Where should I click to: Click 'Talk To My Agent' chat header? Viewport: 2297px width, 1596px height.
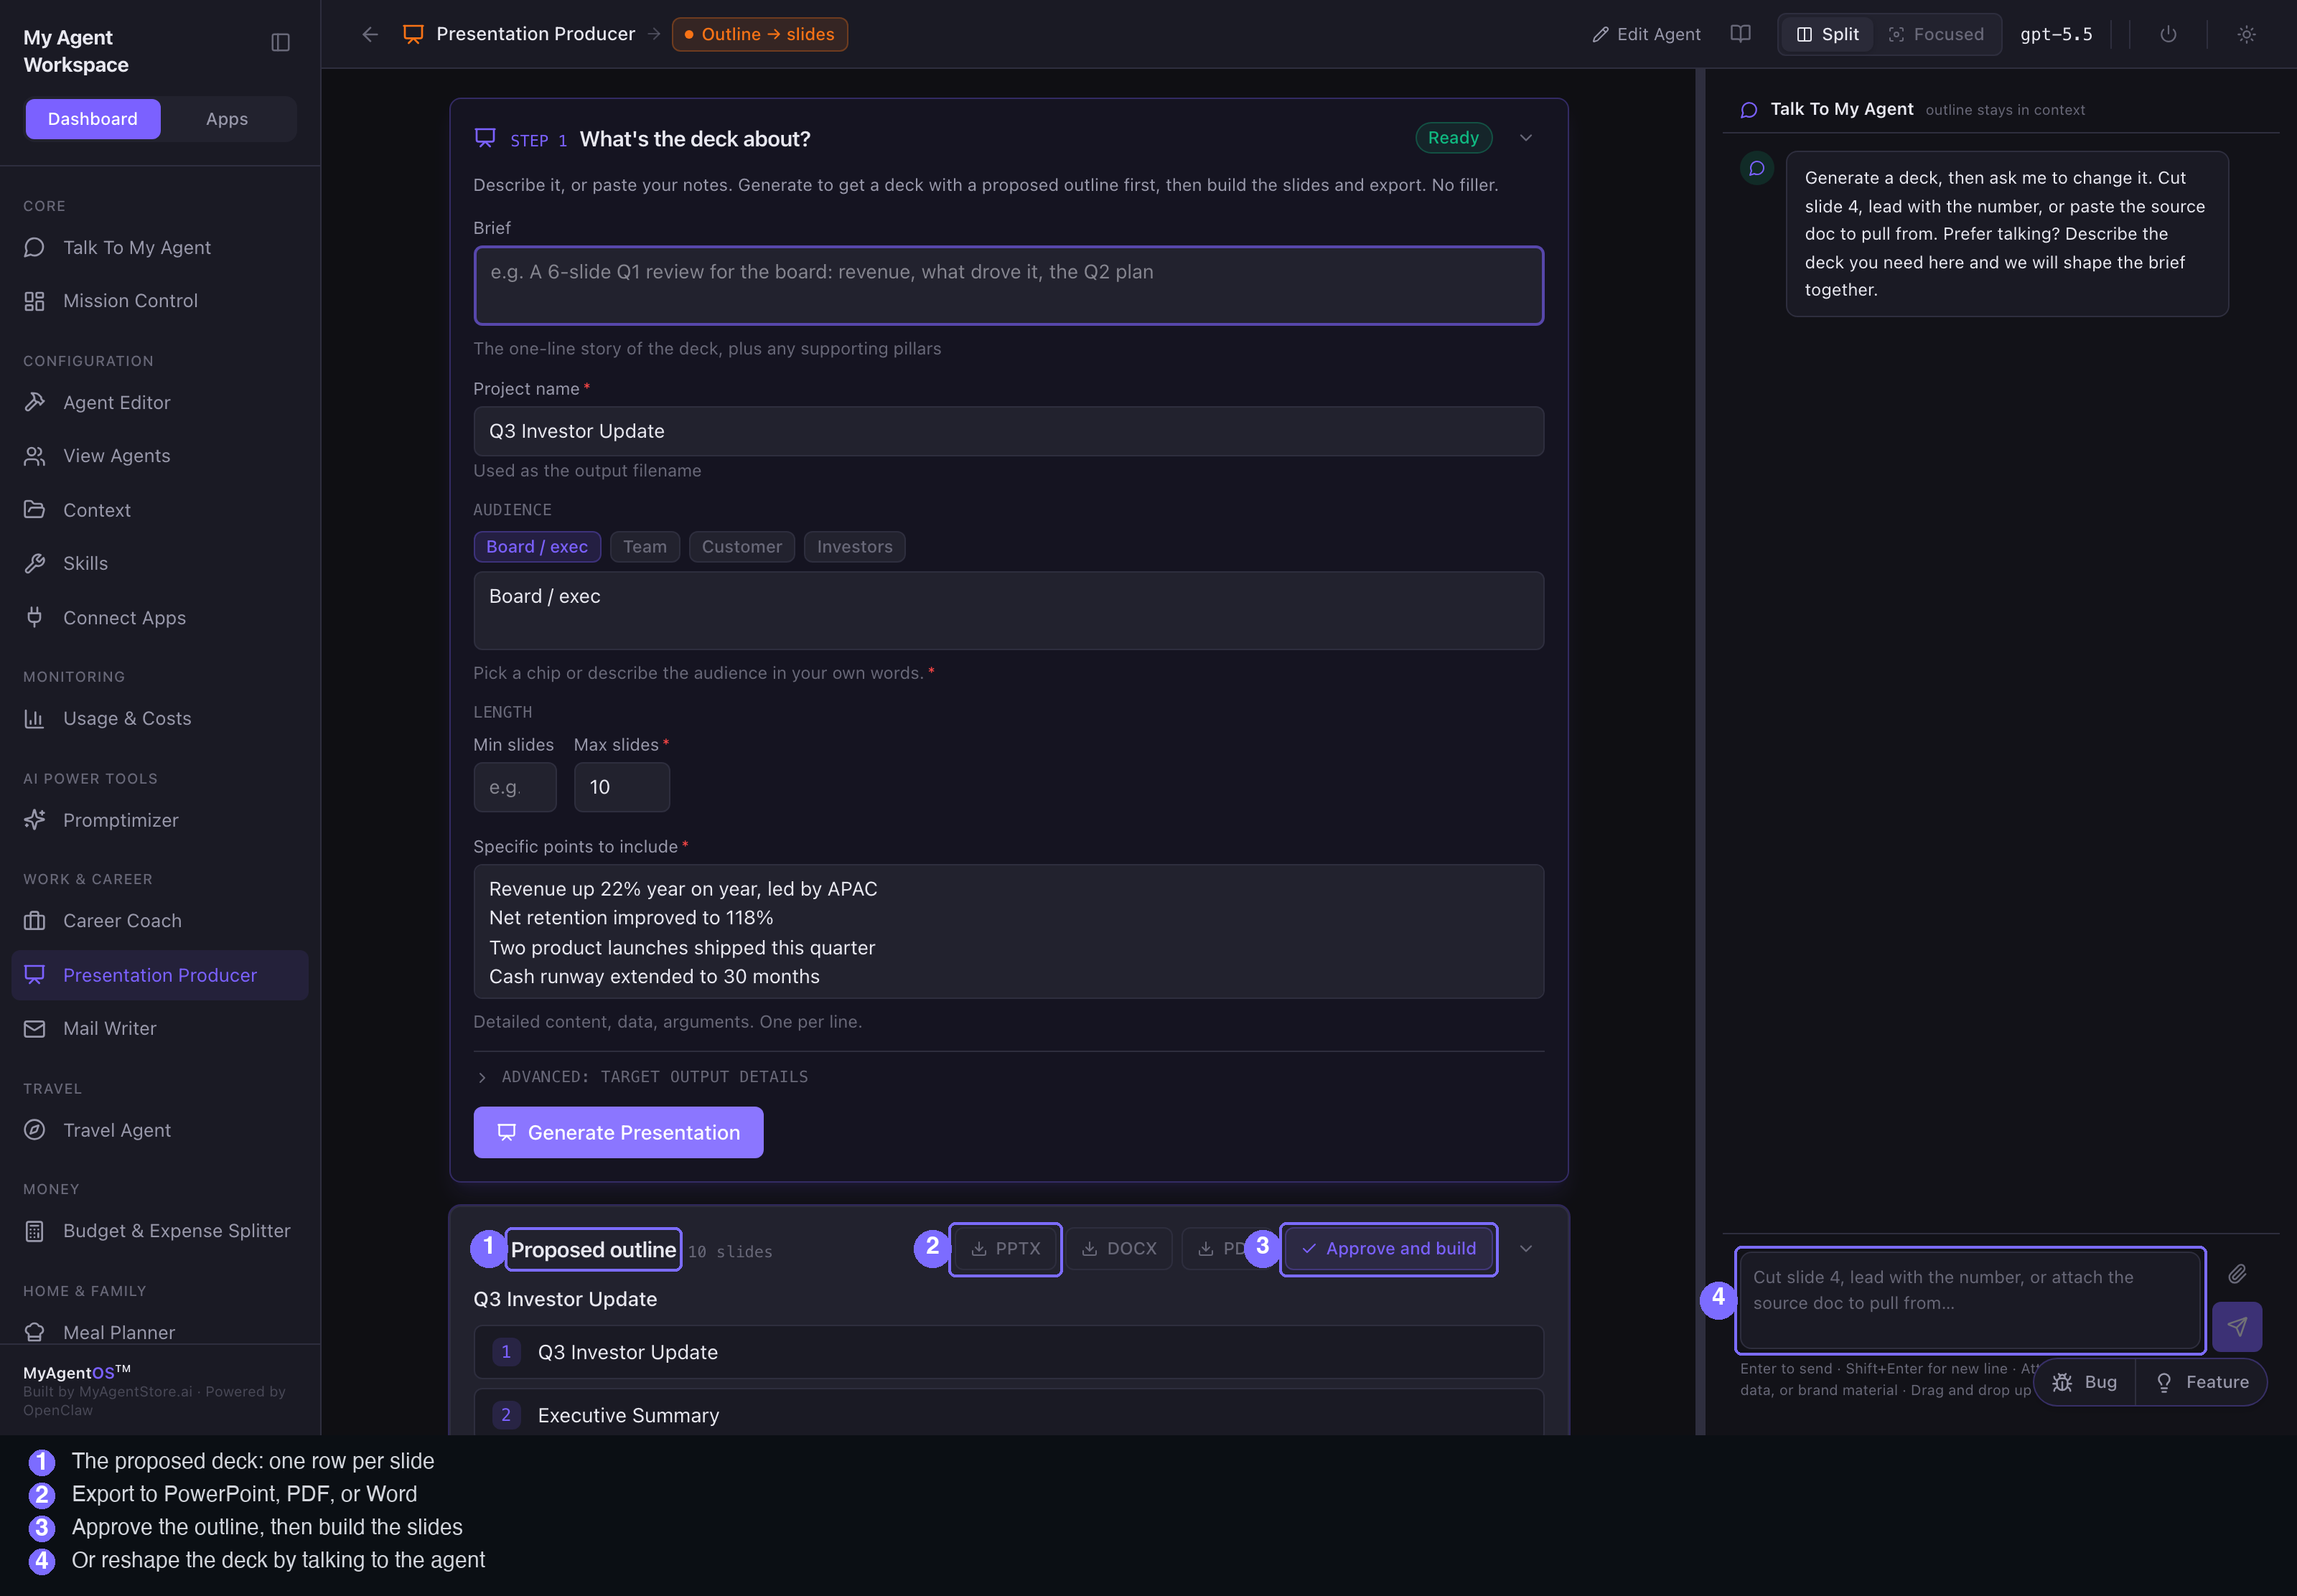pyautogui.click(x=1841, y=109)
